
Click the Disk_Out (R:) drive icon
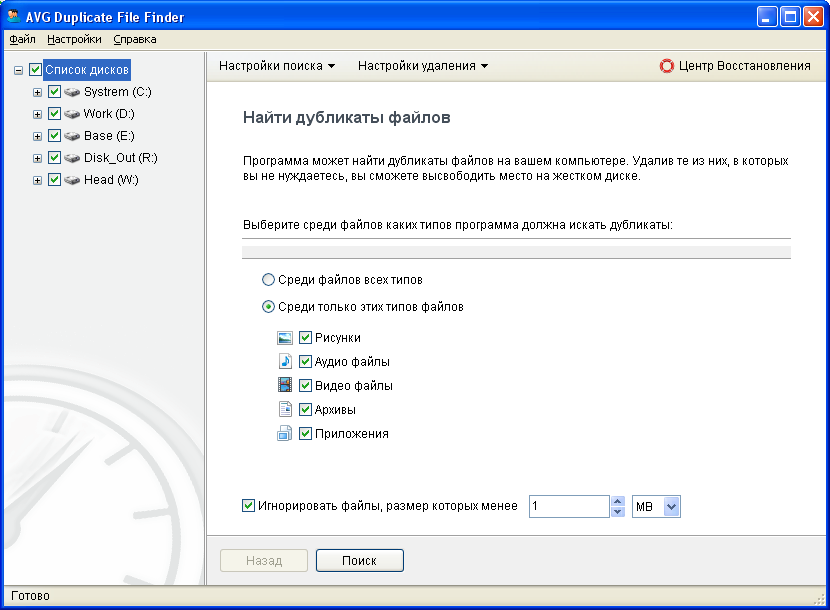click(72, 158)
